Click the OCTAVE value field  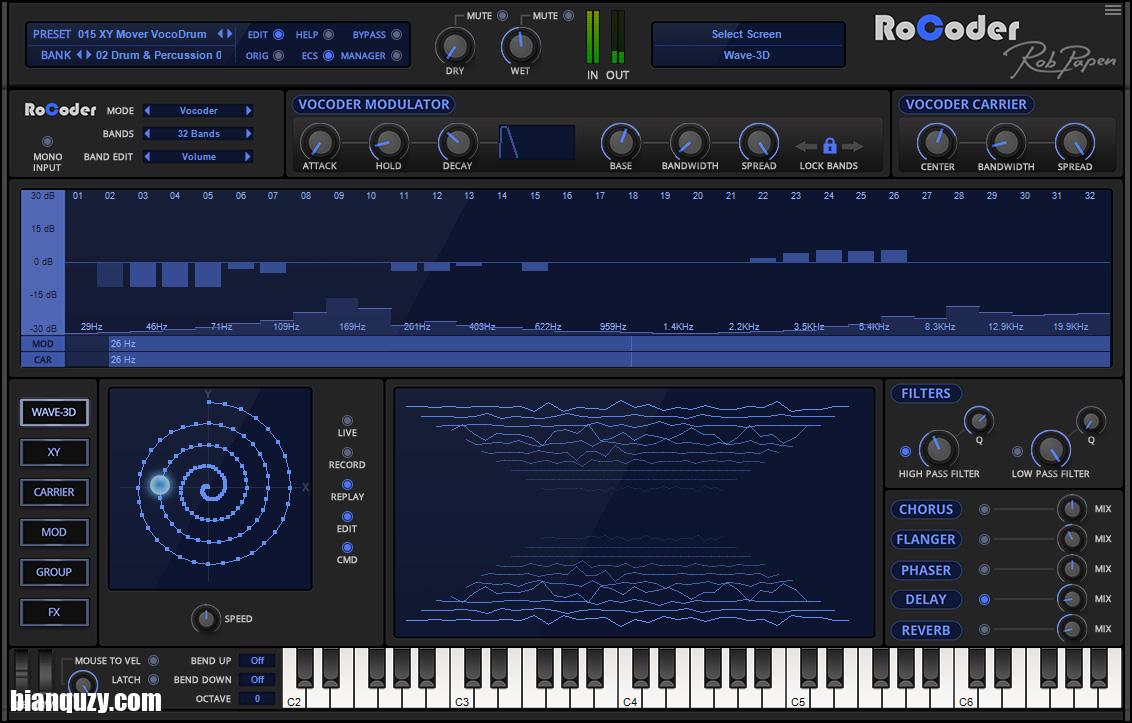pos(257,698)
